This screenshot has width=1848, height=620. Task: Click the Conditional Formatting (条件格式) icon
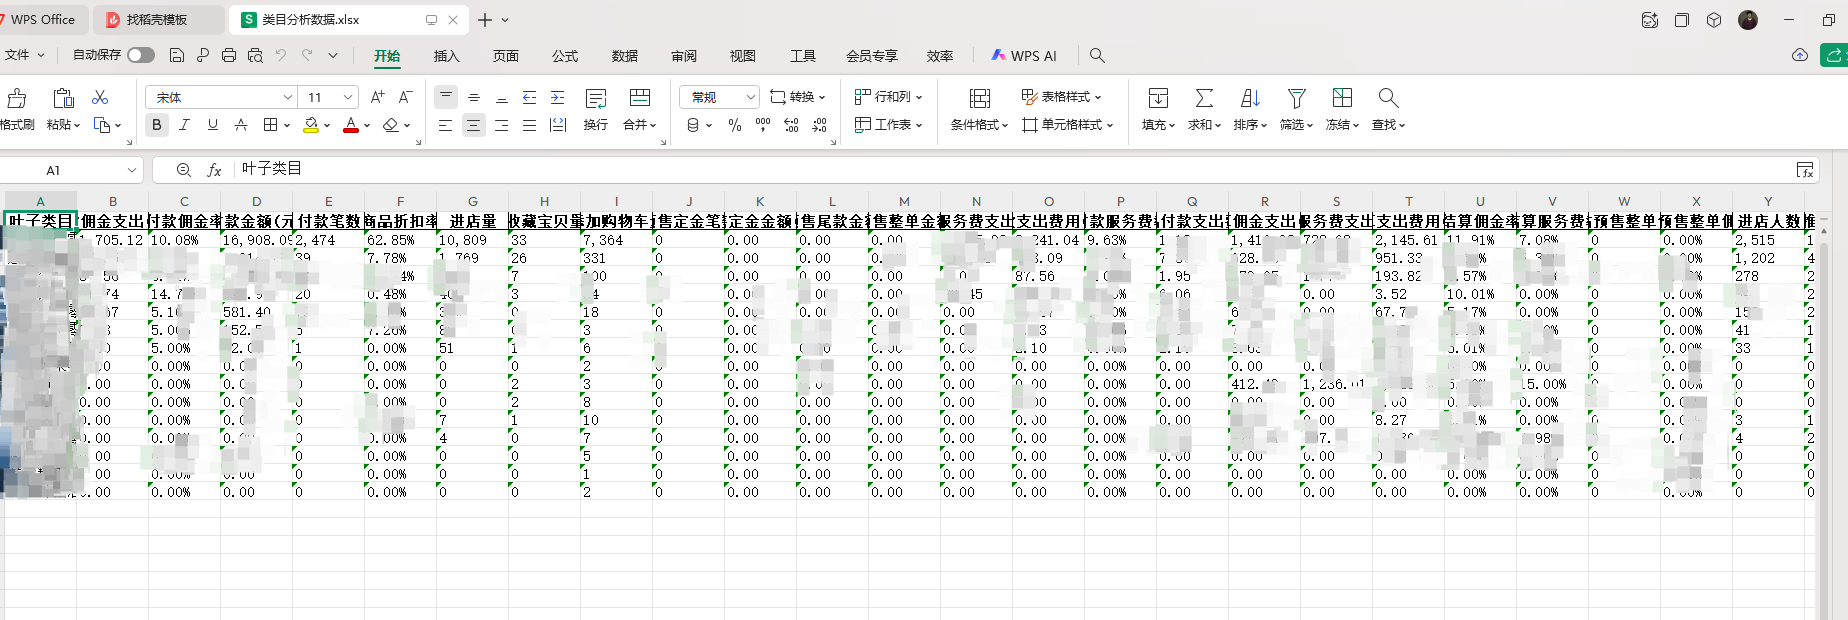tap(980, 98)
